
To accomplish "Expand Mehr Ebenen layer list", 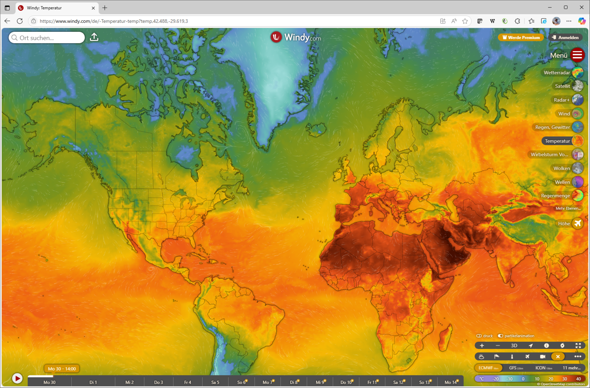I will tap(568, 208).
